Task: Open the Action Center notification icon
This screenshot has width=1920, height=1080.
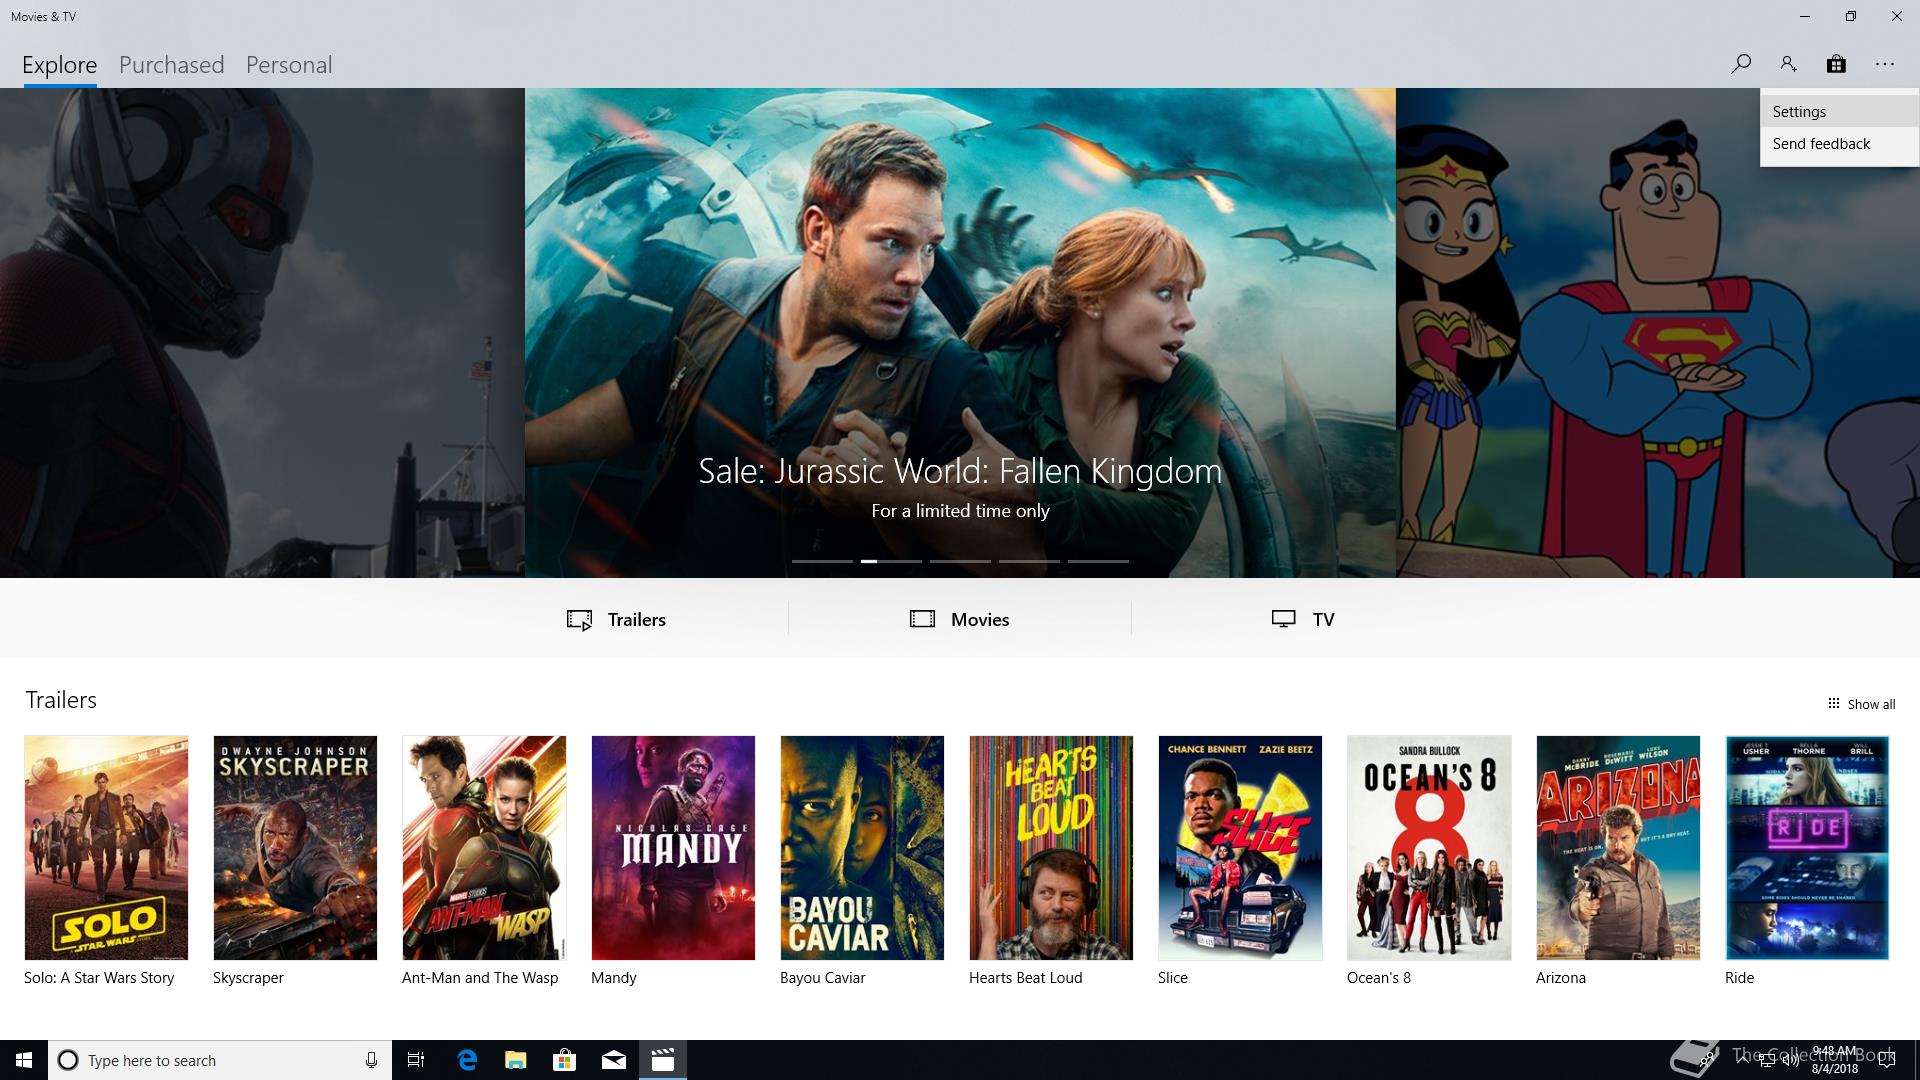Action: (1887, 1060)
